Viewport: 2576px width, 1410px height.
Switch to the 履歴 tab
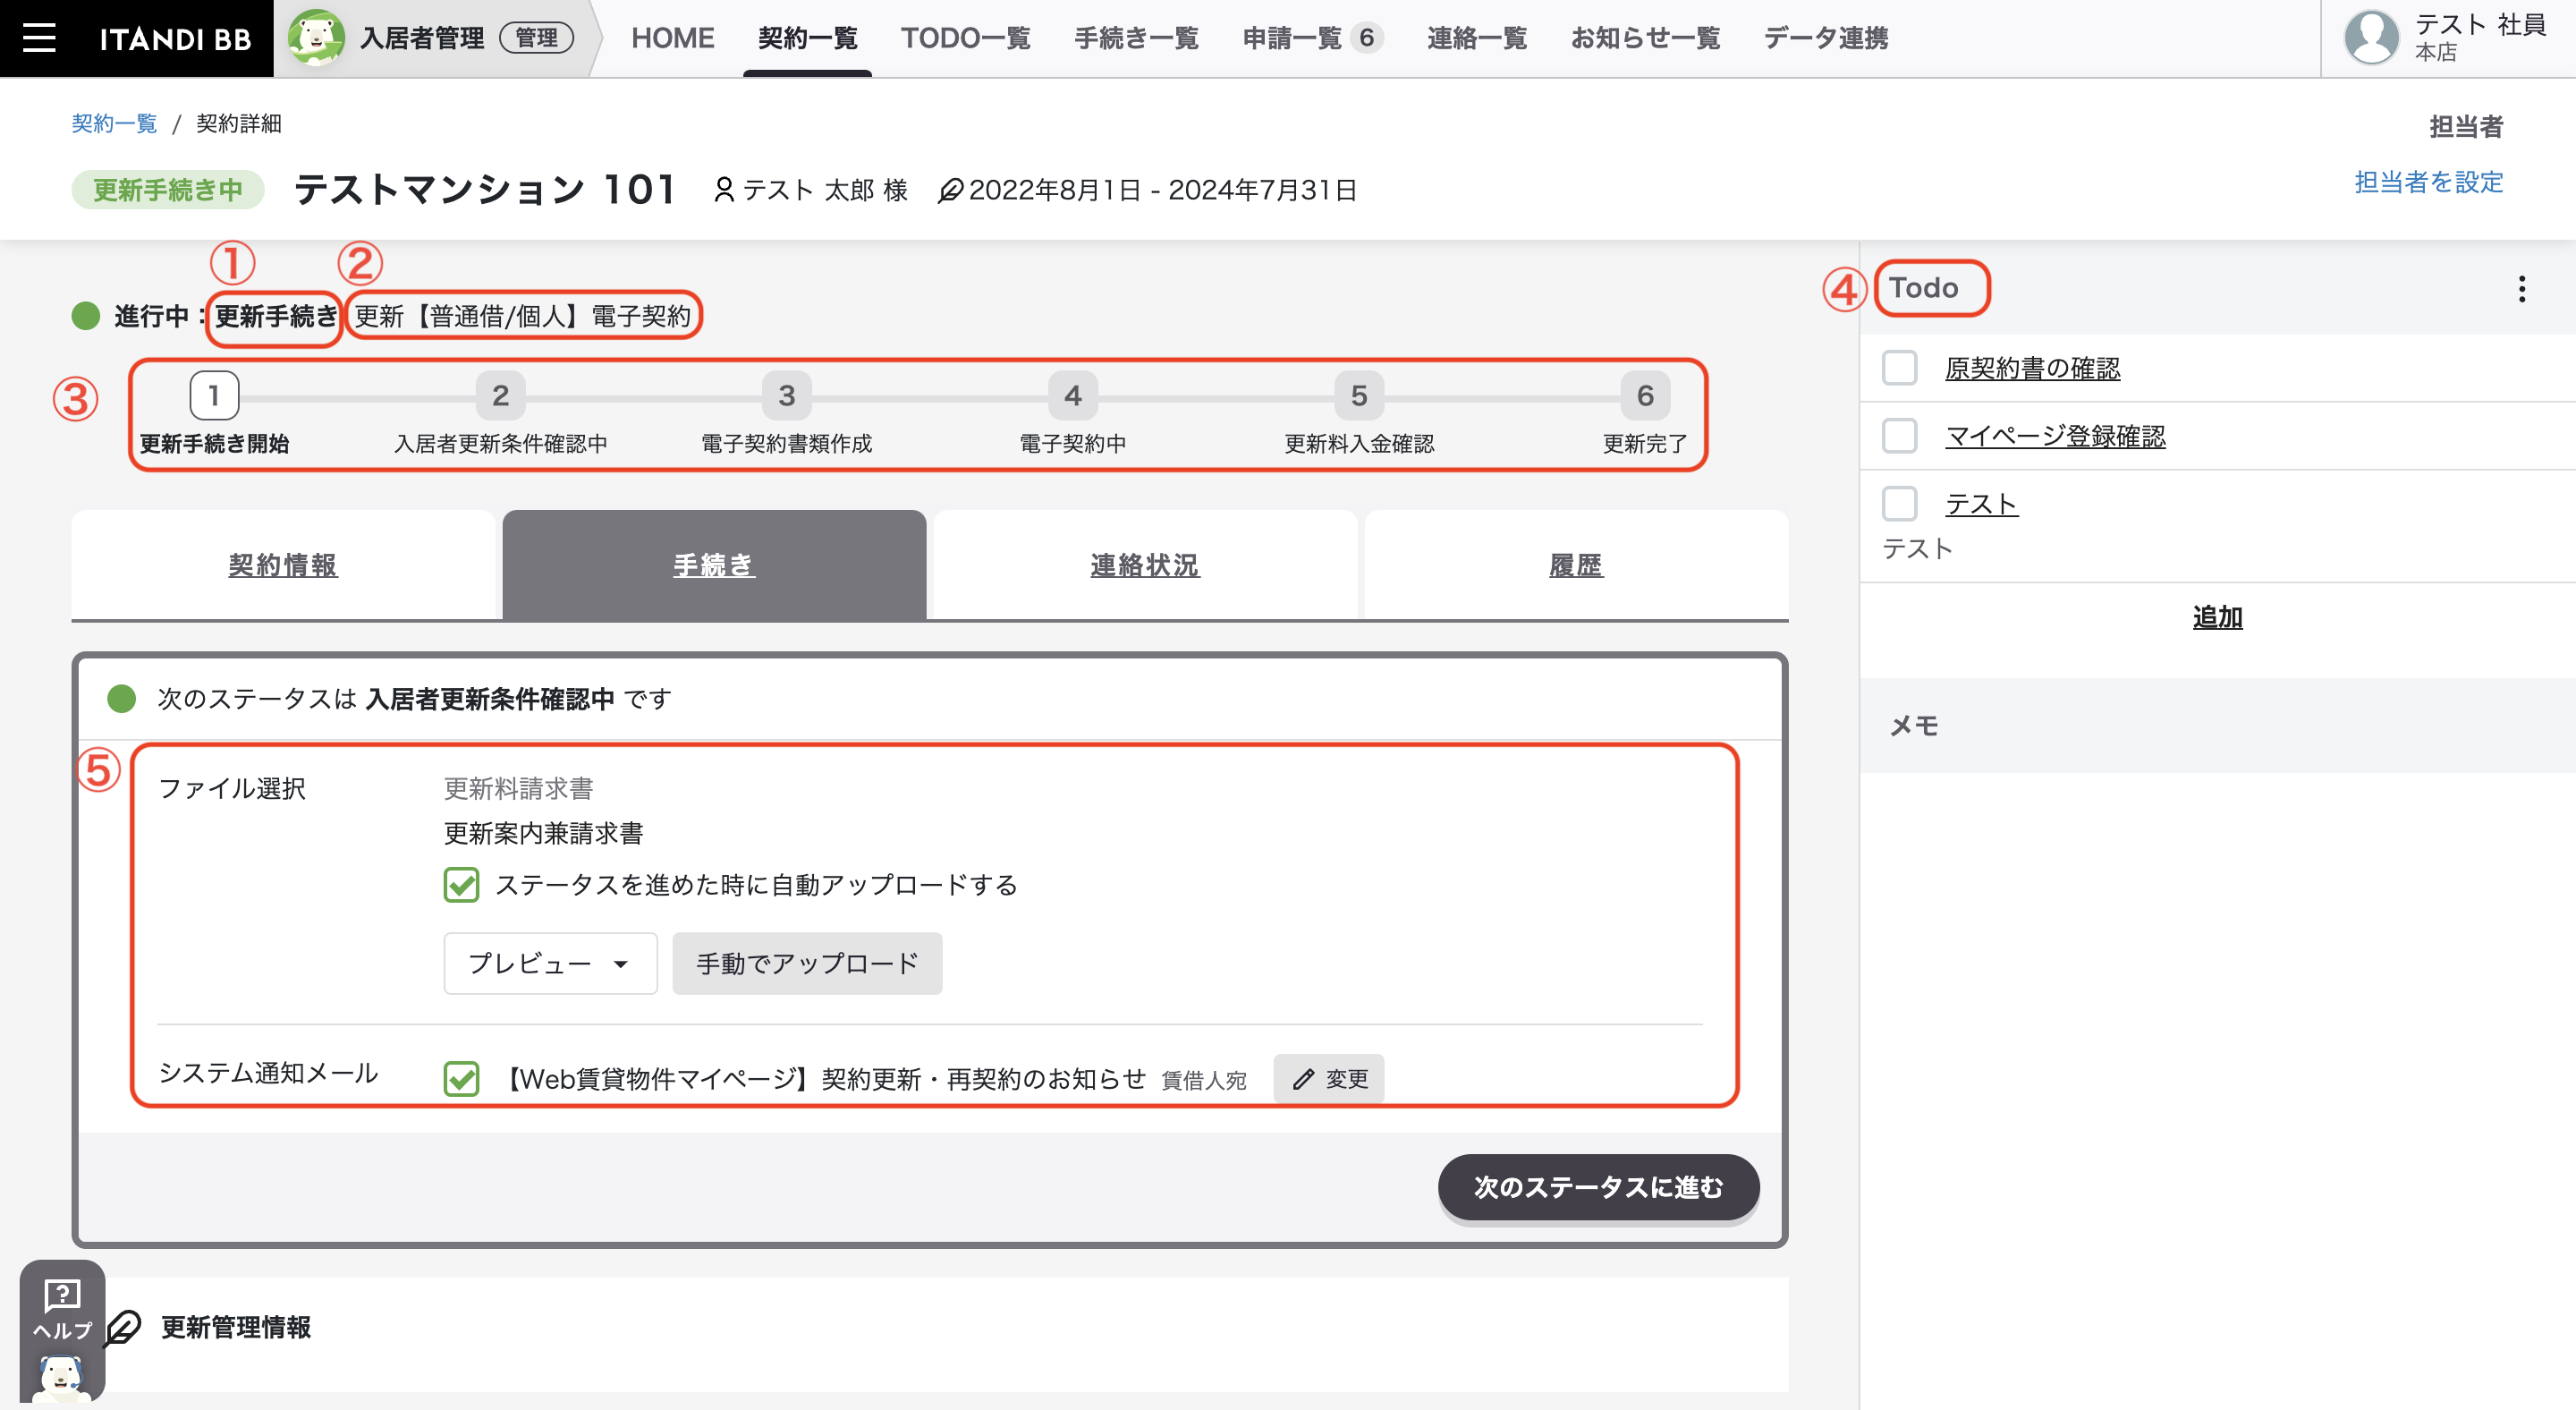(x=1576, y=565)
